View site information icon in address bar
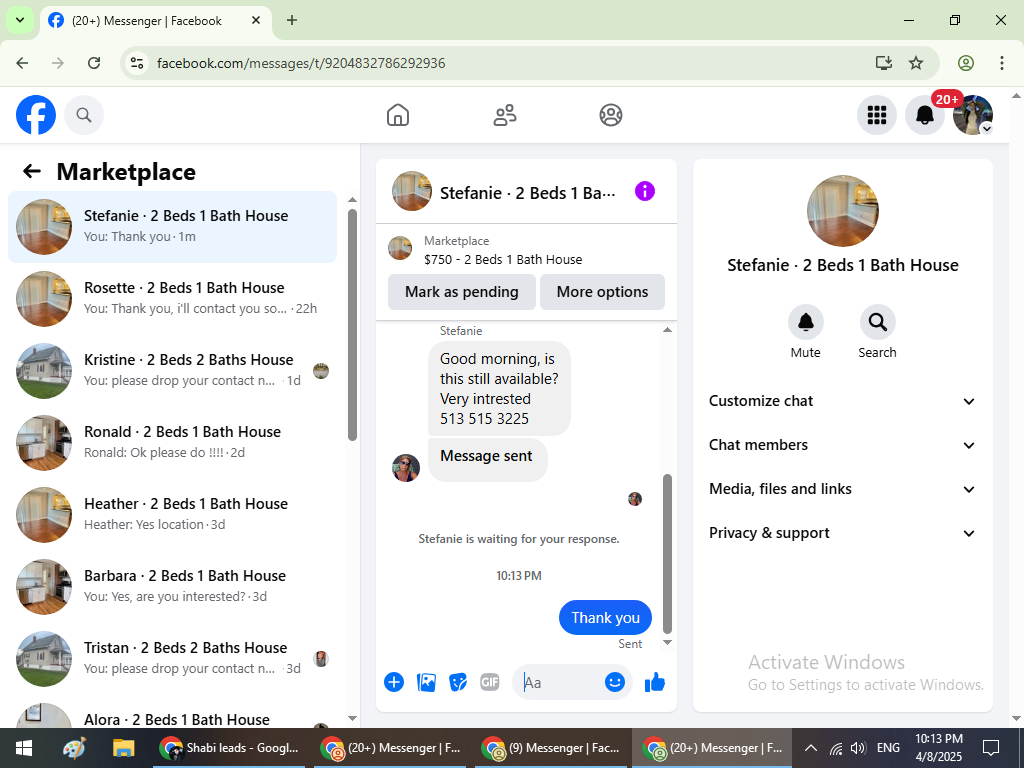1024x768 pixels. click(x=136, y=63)
